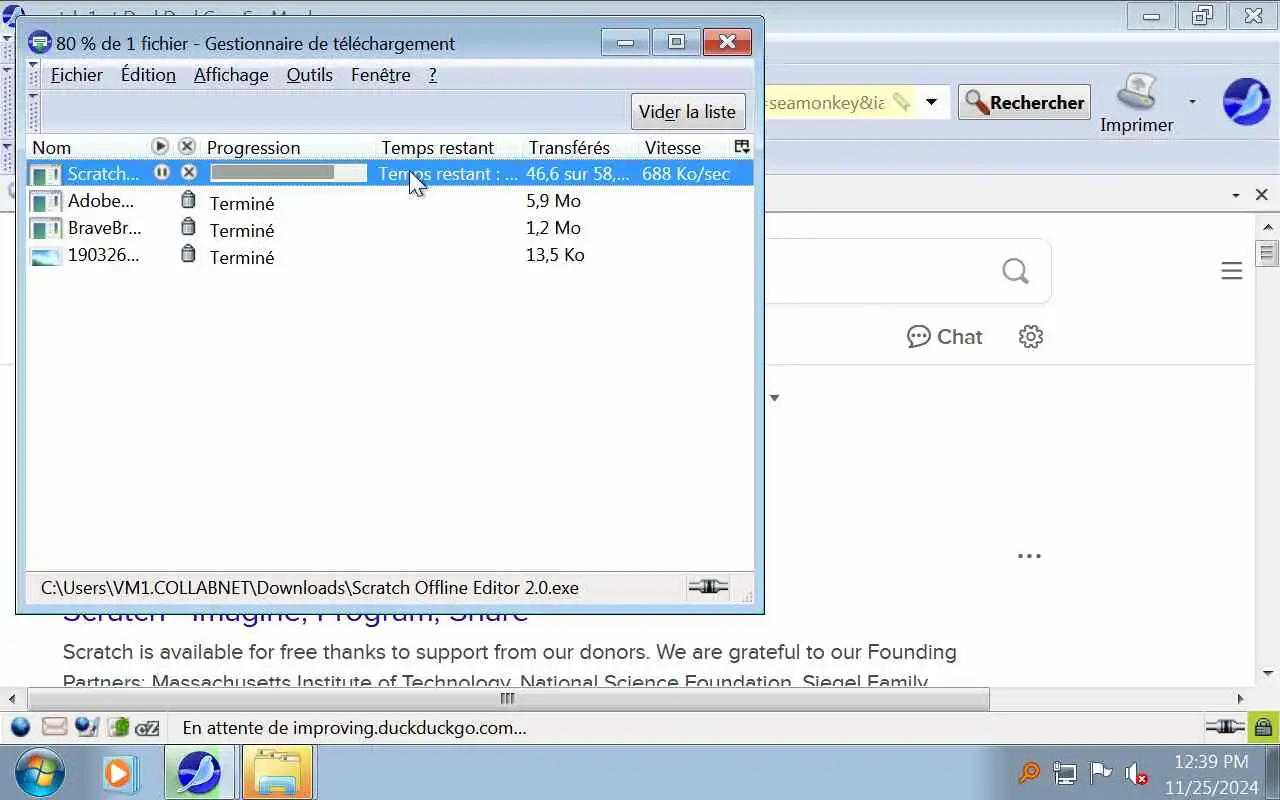Screen dimensions: 1280x800
Task: Click the security padlock icon in browser status bar
Action: pos(1263,727)
